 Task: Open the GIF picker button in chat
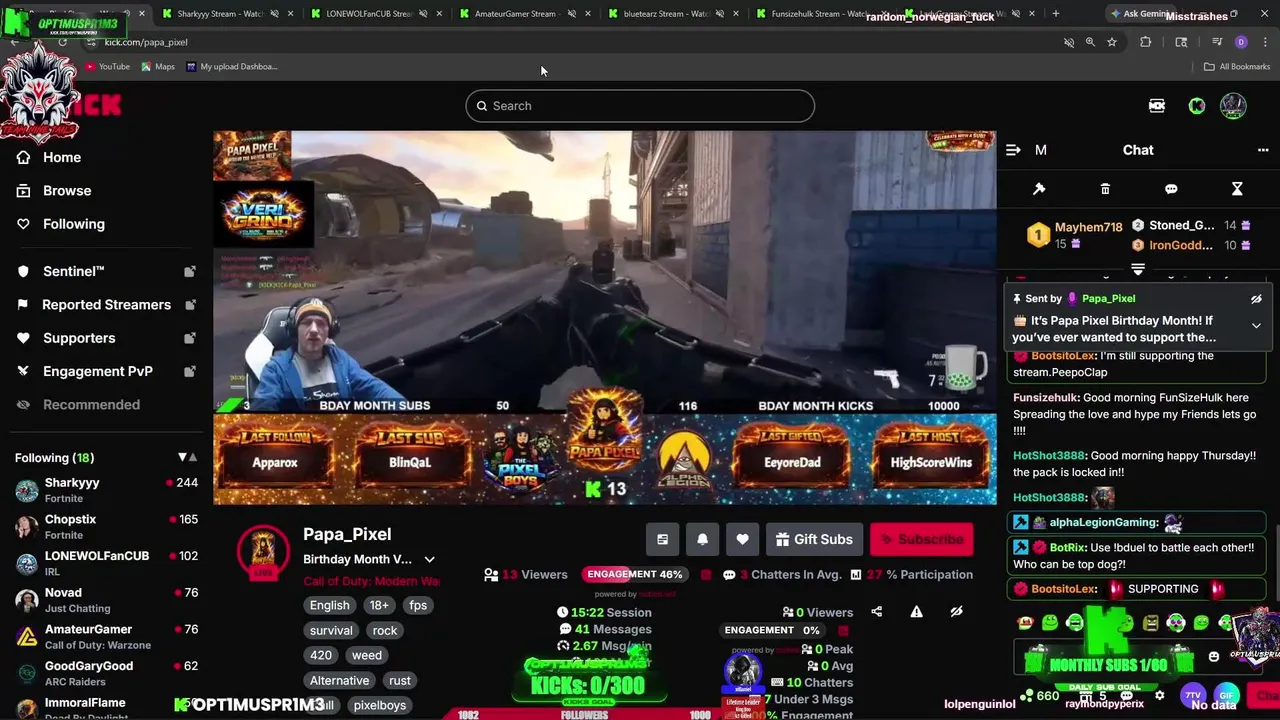pyautogui.click(x=1226, y=695)
